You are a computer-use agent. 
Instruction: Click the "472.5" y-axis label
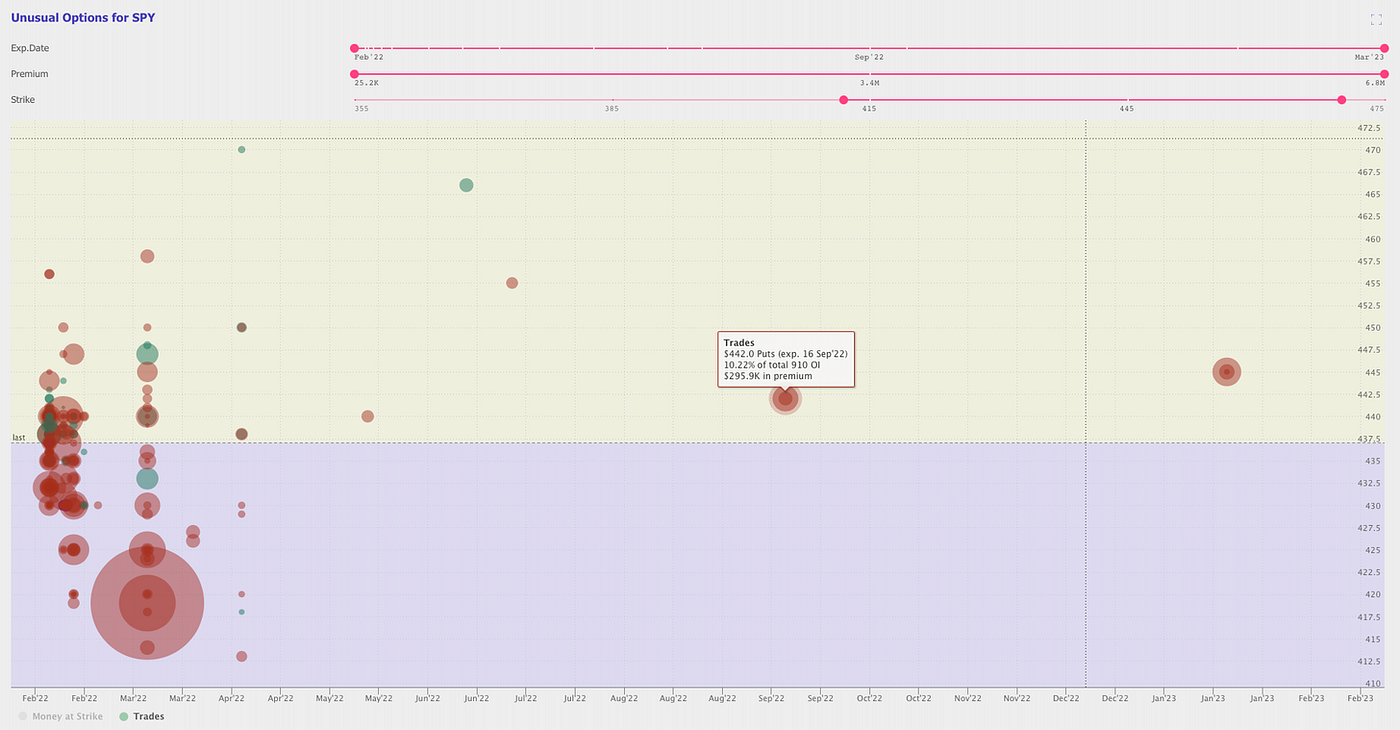point(1370,128)
